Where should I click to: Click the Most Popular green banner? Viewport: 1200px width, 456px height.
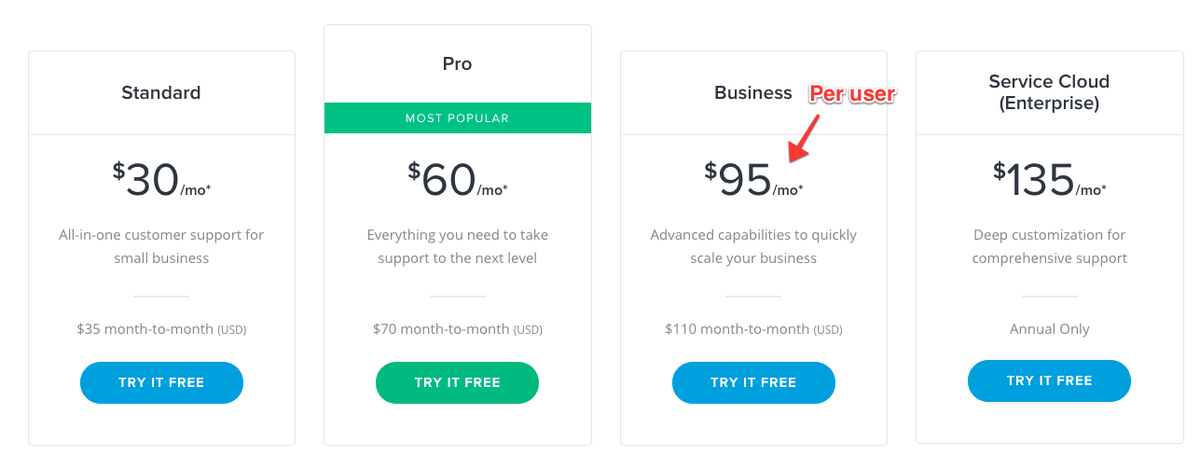click(x=457, y=118)
